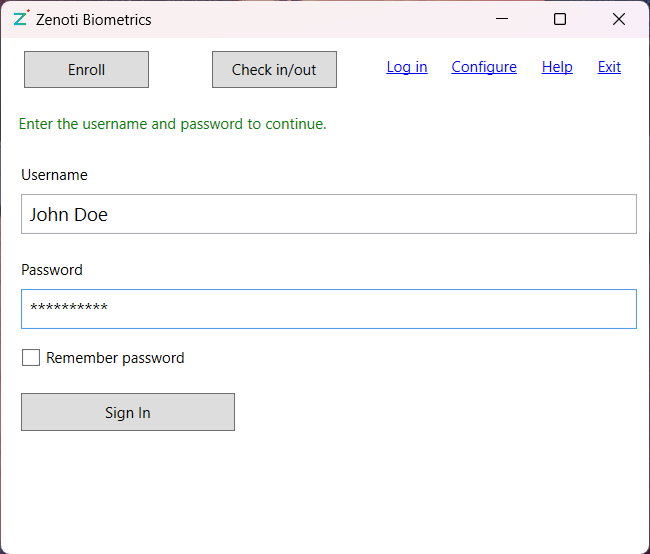Focus the Username field containing John Doe
The height and width of the screenshot is (554, 650).
328,214
